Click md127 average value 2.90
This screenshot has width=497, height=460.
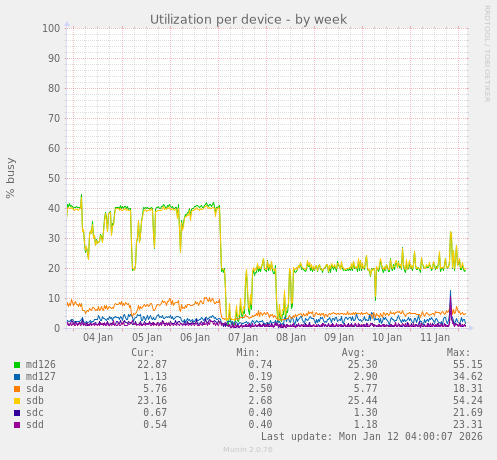(366, 377)
